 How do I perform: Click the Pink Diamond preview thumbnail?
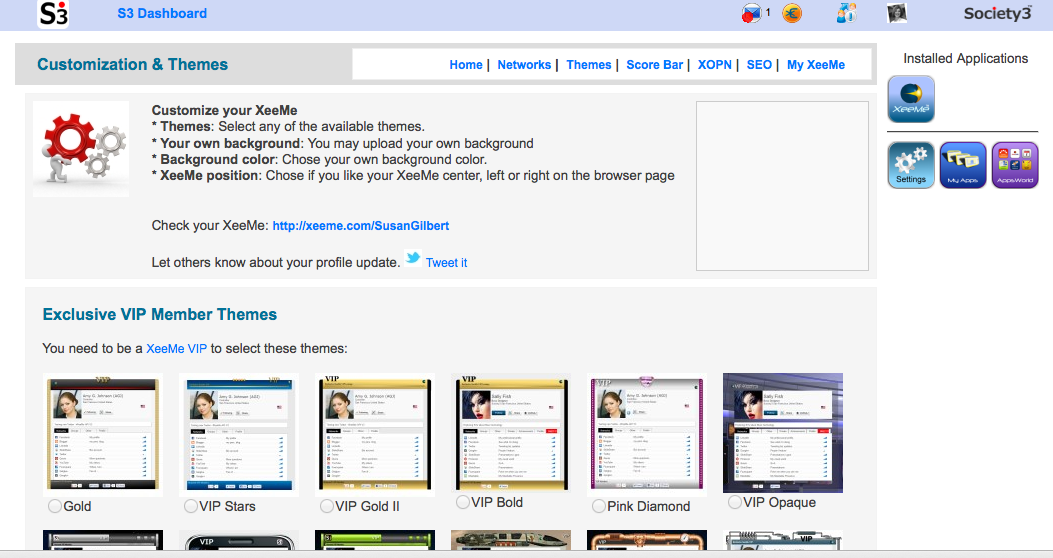pos(647,434)
